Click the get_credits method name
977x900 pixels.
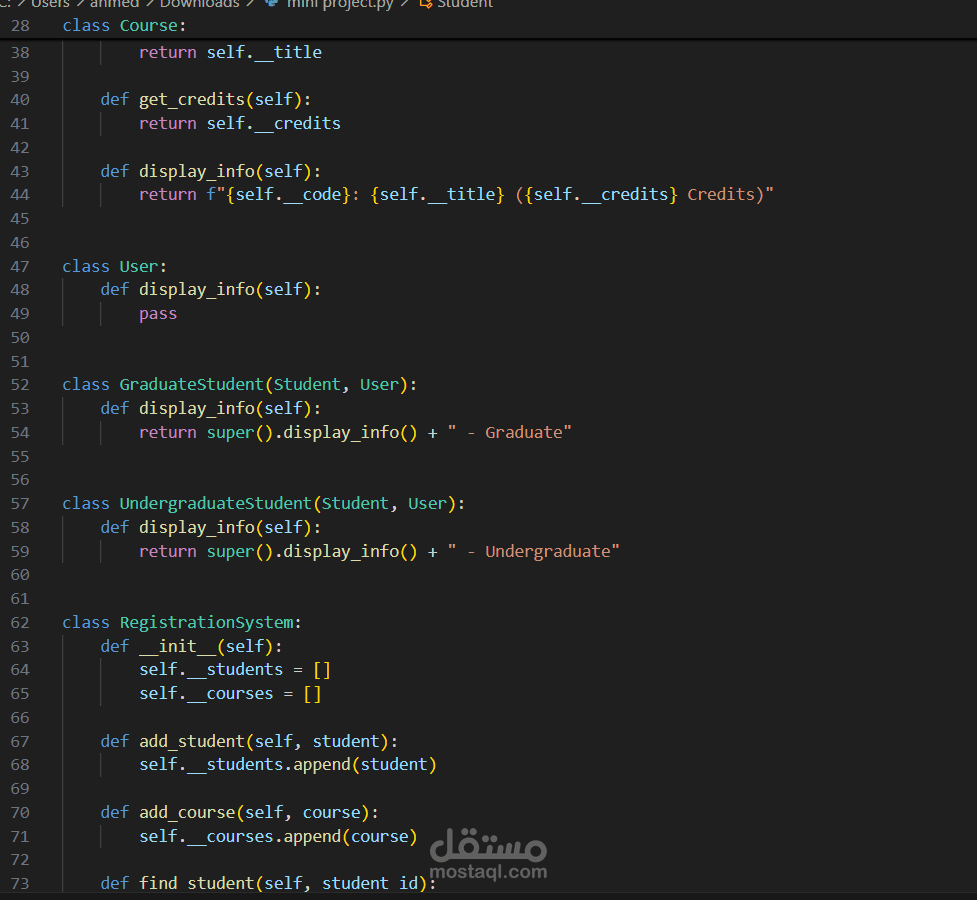pyautogui.click(x=192, y=100)
